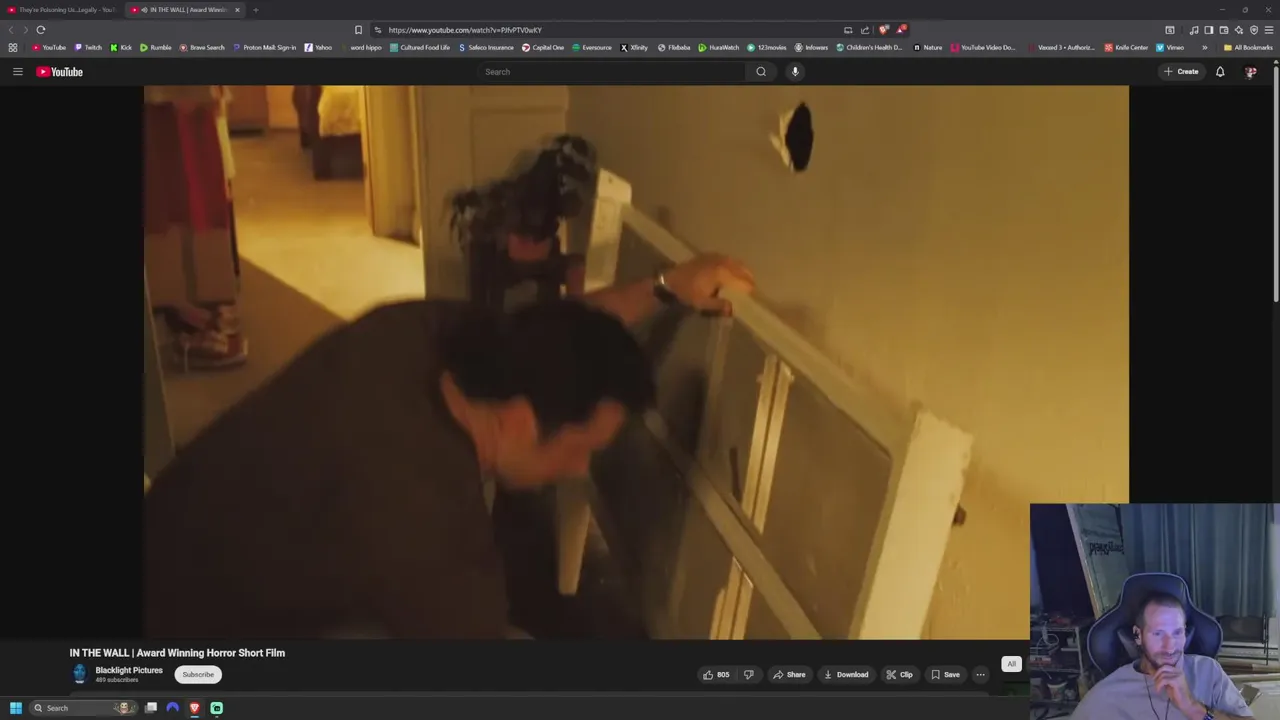Go to YouTube home via logo

point(59,71)
